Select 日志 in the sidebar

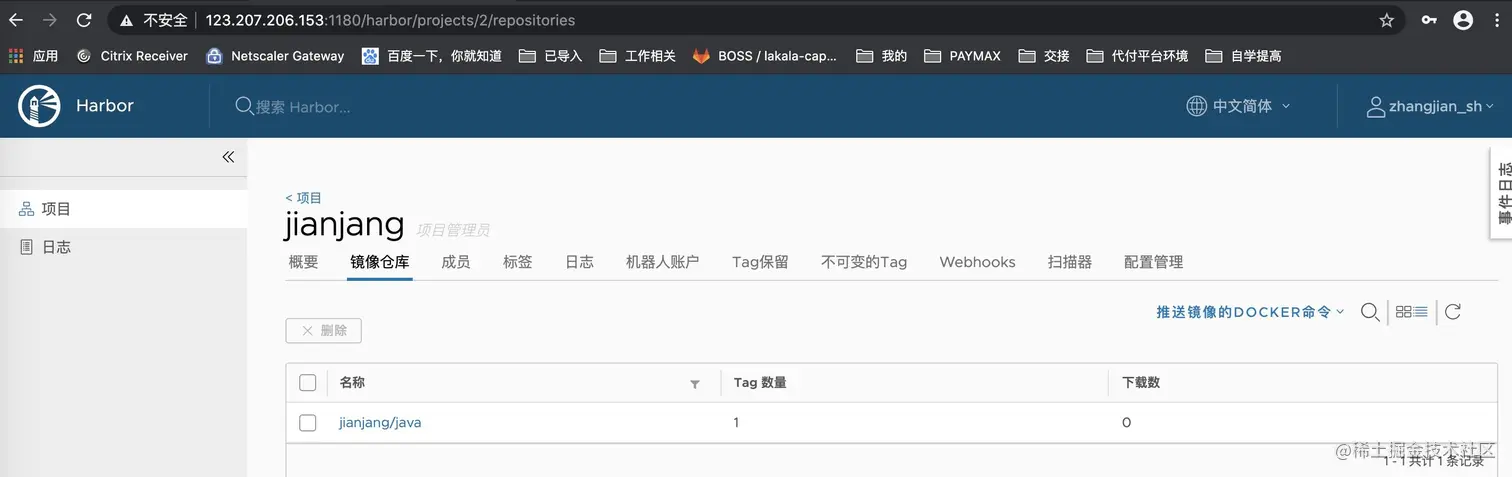pyautogui.click(x=123, y=247)
